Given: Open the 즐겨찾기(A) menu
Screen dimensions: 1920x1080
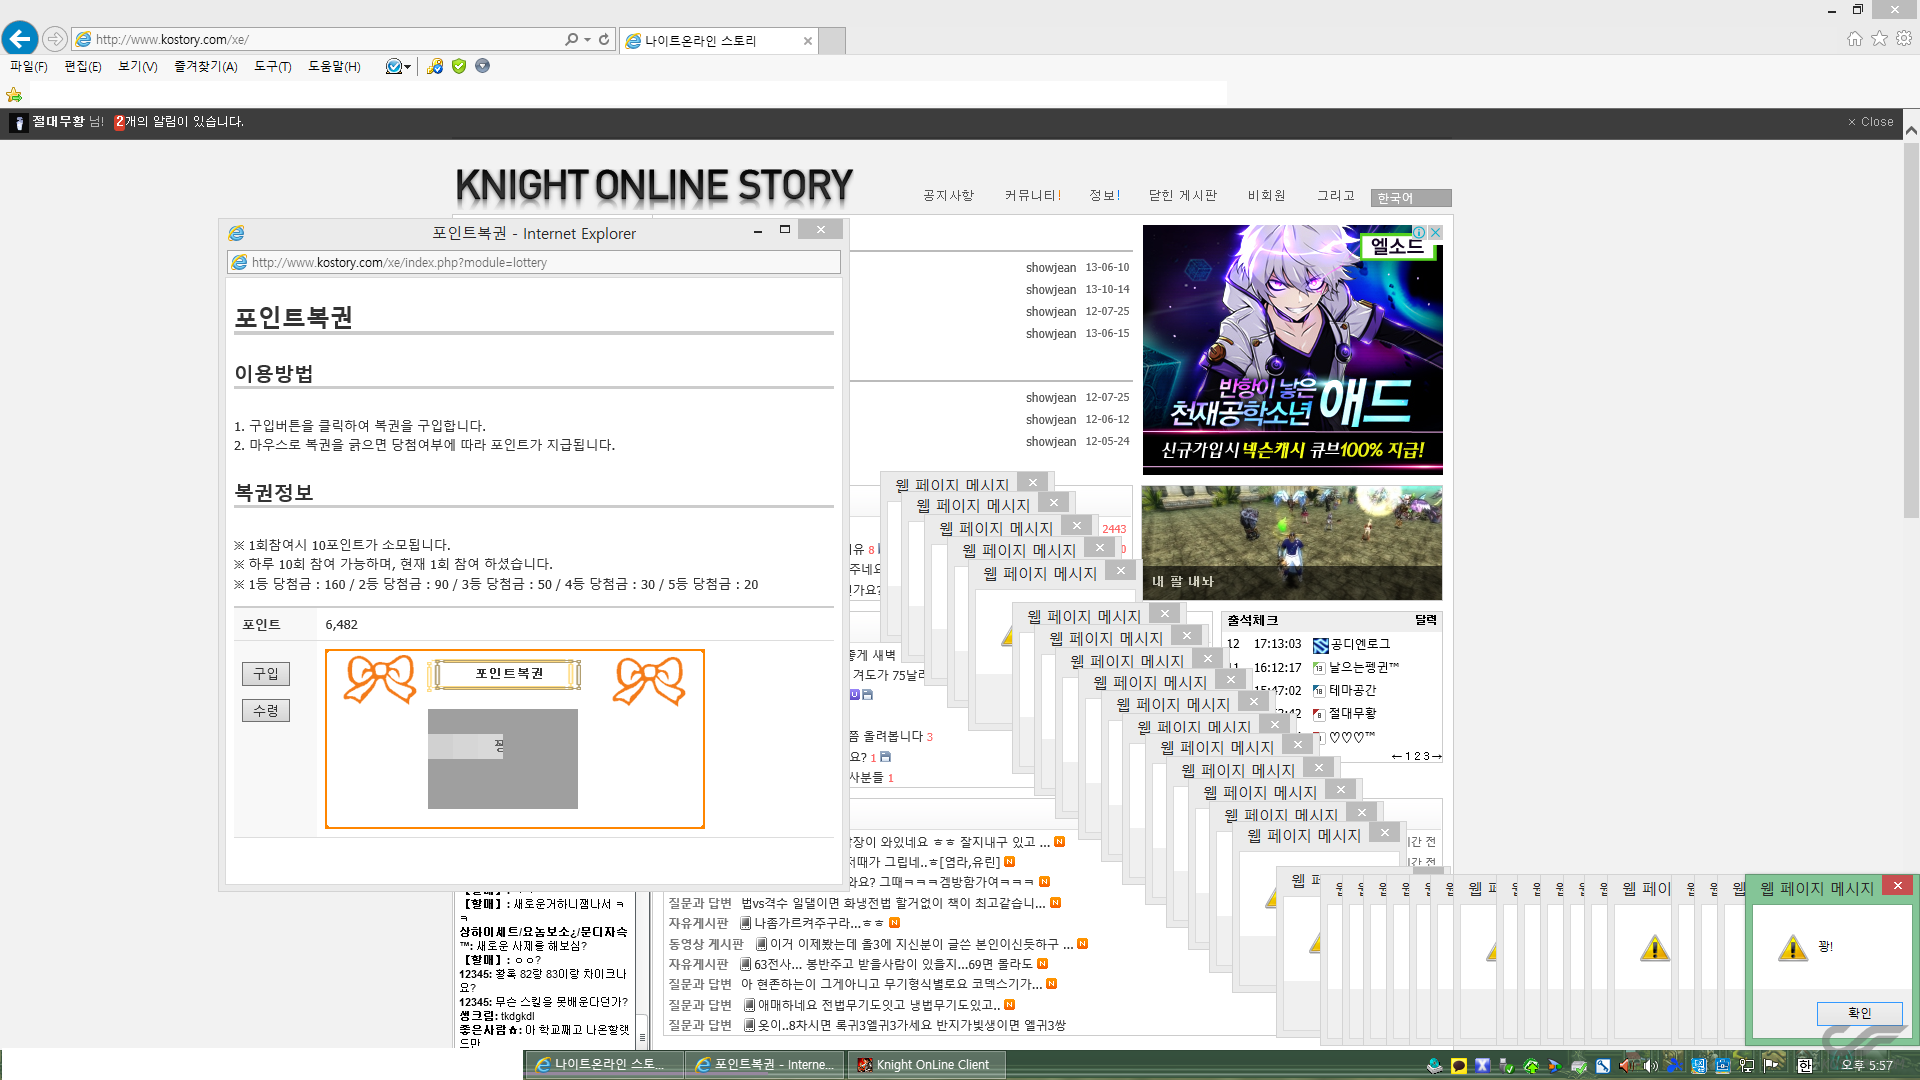Looking at the screenshot, I should (205, 66).
